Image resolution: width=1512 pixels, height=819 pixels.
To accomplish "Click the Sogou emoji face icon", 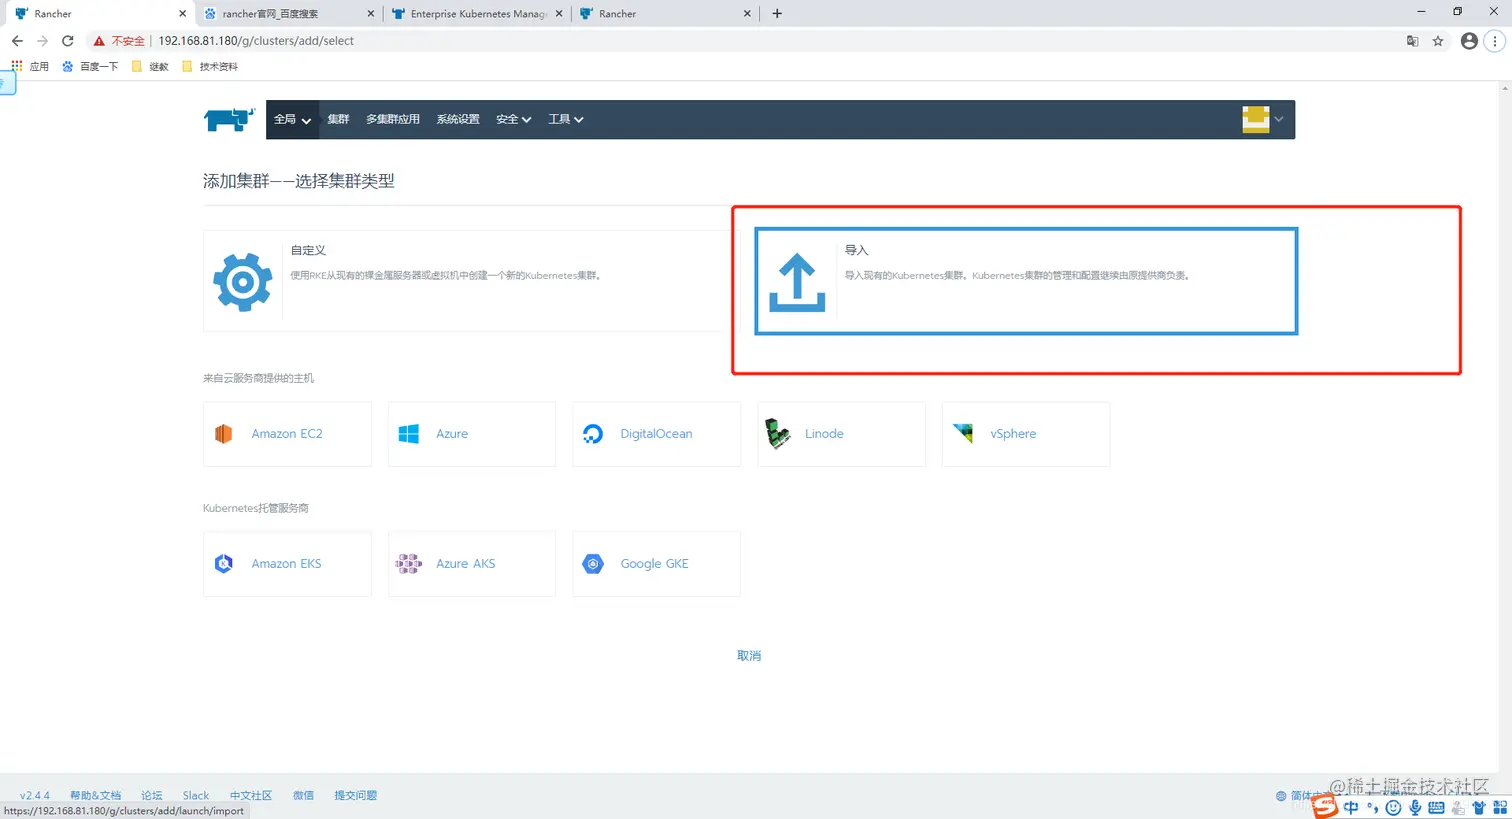I will point(1393,807).
